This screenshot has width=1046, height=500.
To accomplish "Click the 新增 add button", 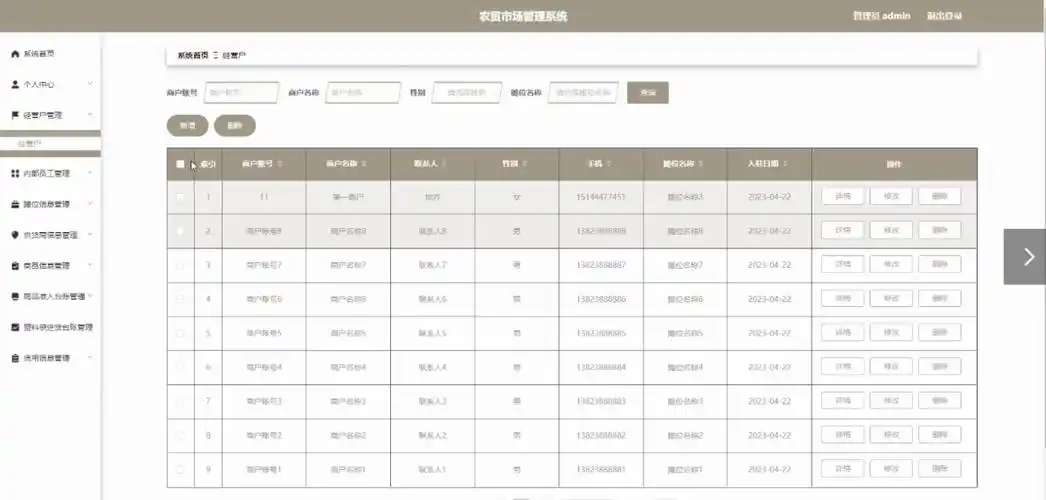I will pyautogui.click(x=187, y=125).
